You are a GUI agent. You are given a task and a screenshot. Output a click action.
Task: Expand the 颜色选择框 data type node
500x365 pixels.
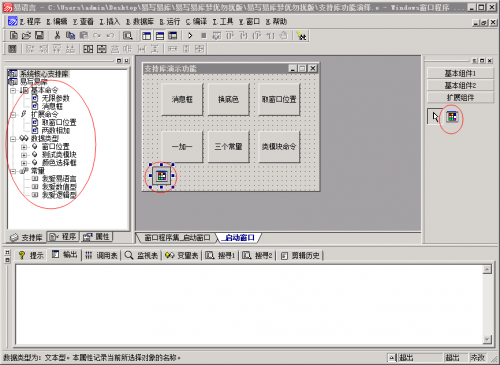point(24,163)
